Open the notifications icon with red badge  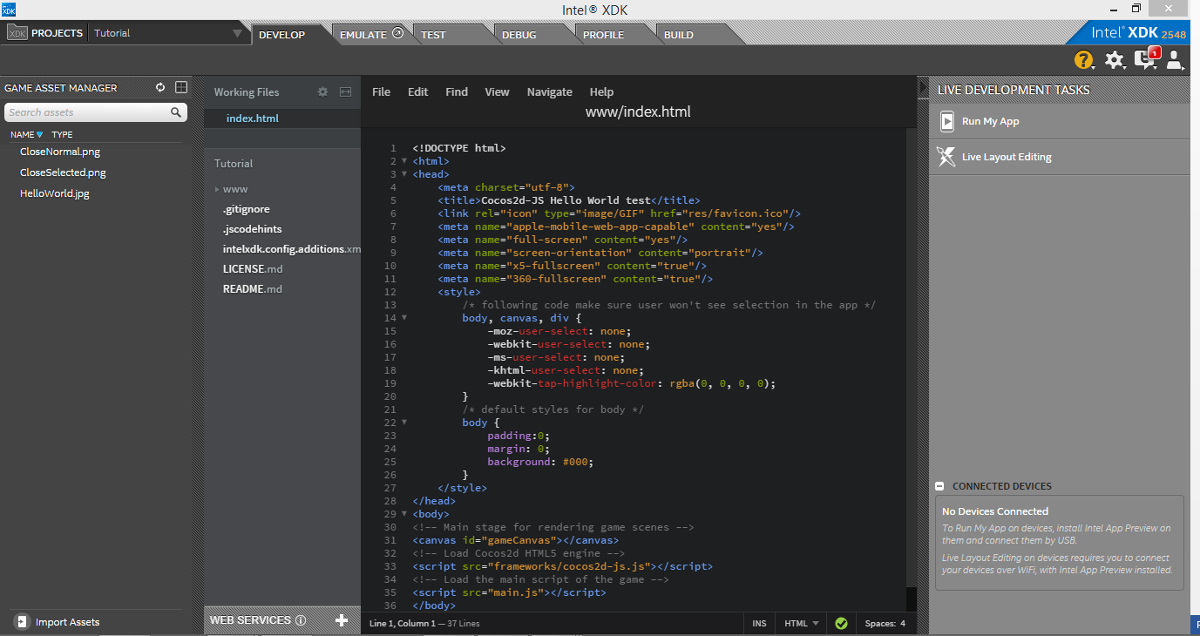click(x=1146, y=60)
